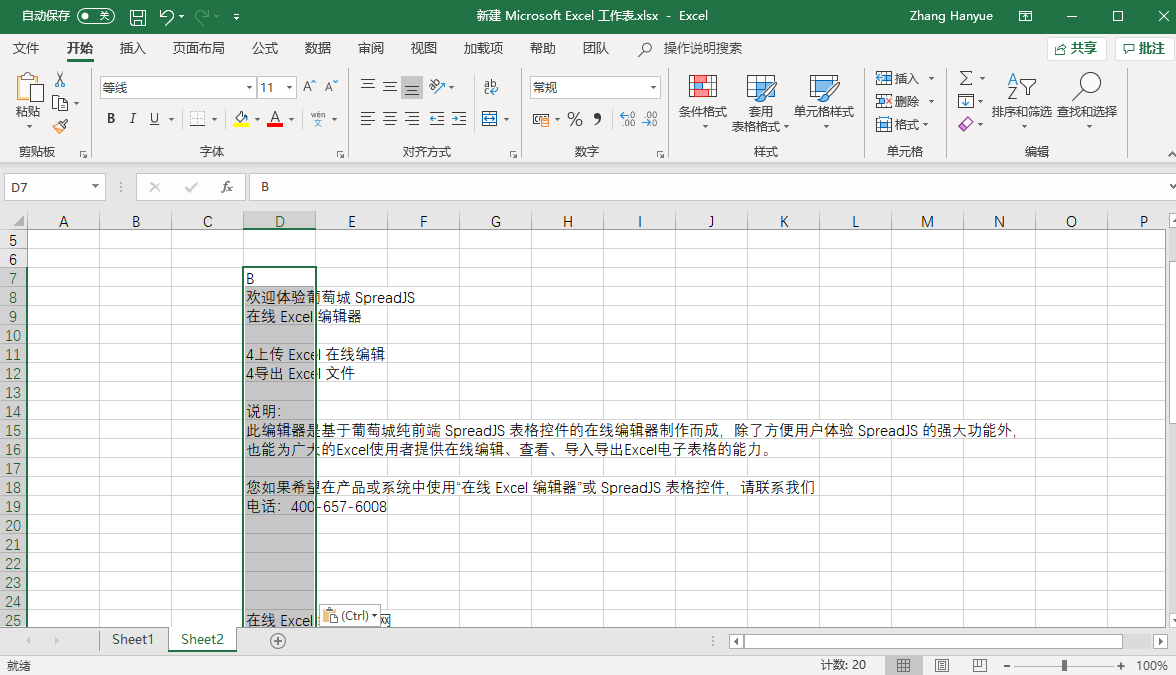Open the Page Layout (页面布局) tab

click(199, 48)
